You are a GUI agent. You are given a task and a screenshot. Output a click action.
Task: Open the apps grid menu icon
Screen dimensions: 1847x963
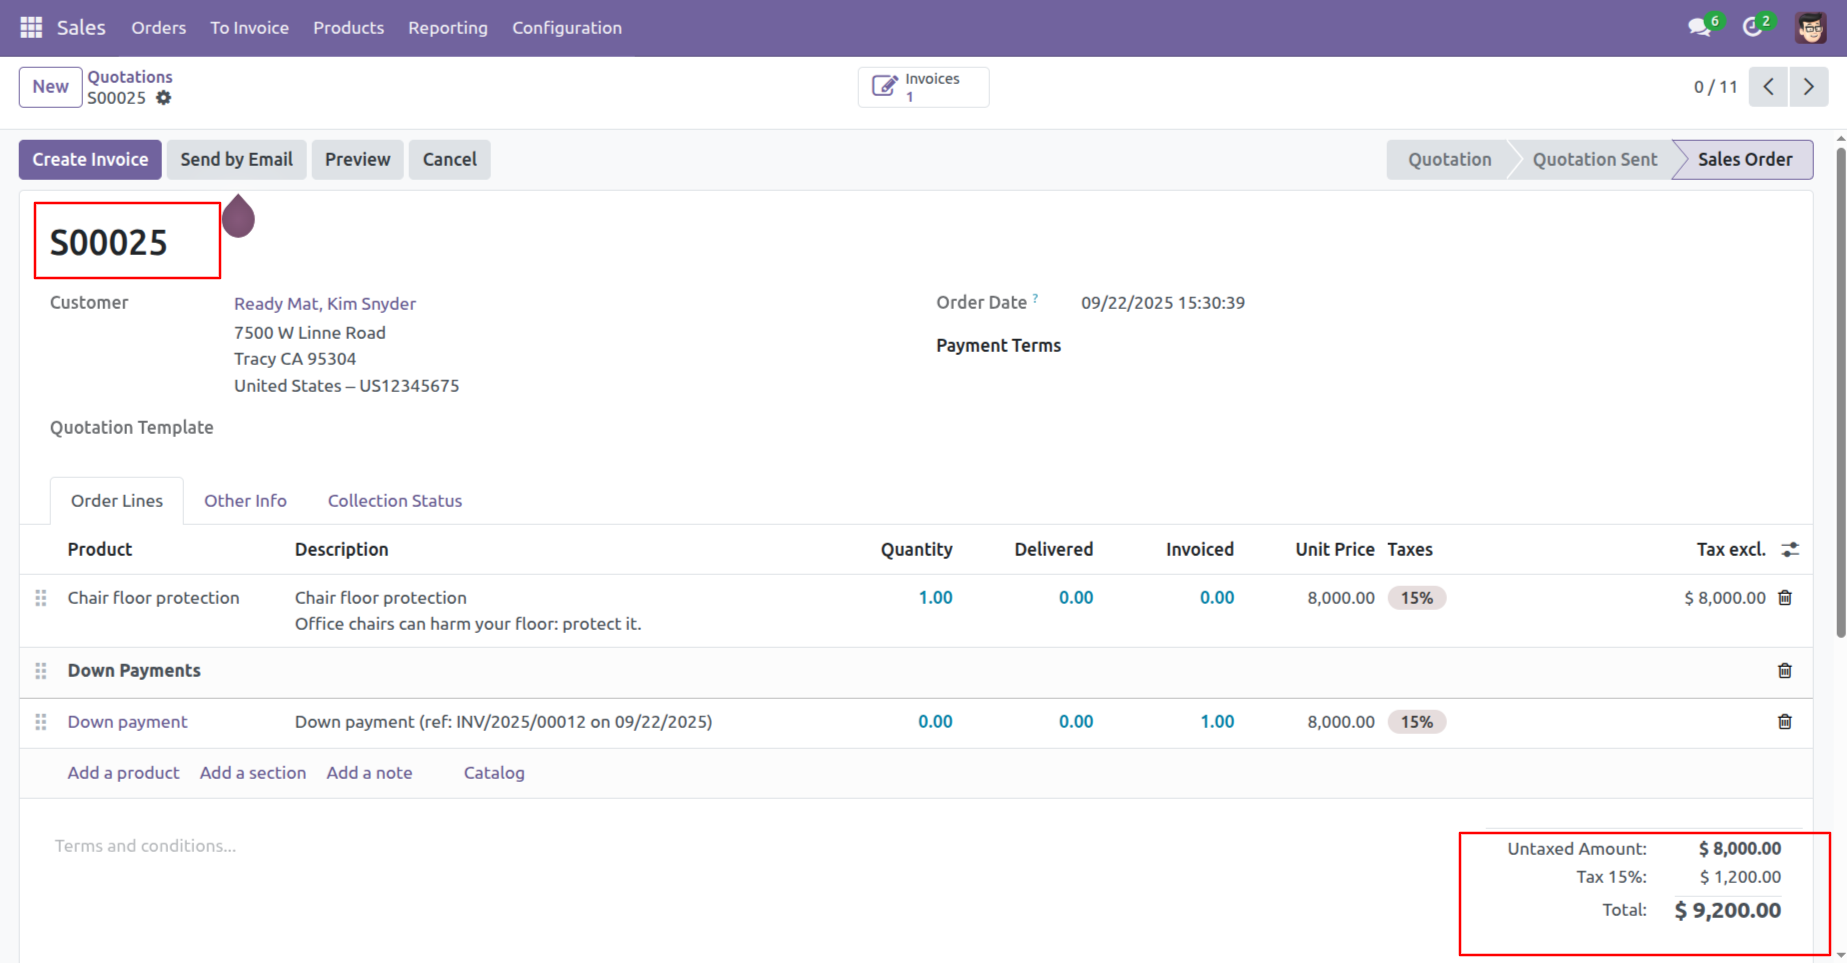pyautogui.click(x=31, y=28)
